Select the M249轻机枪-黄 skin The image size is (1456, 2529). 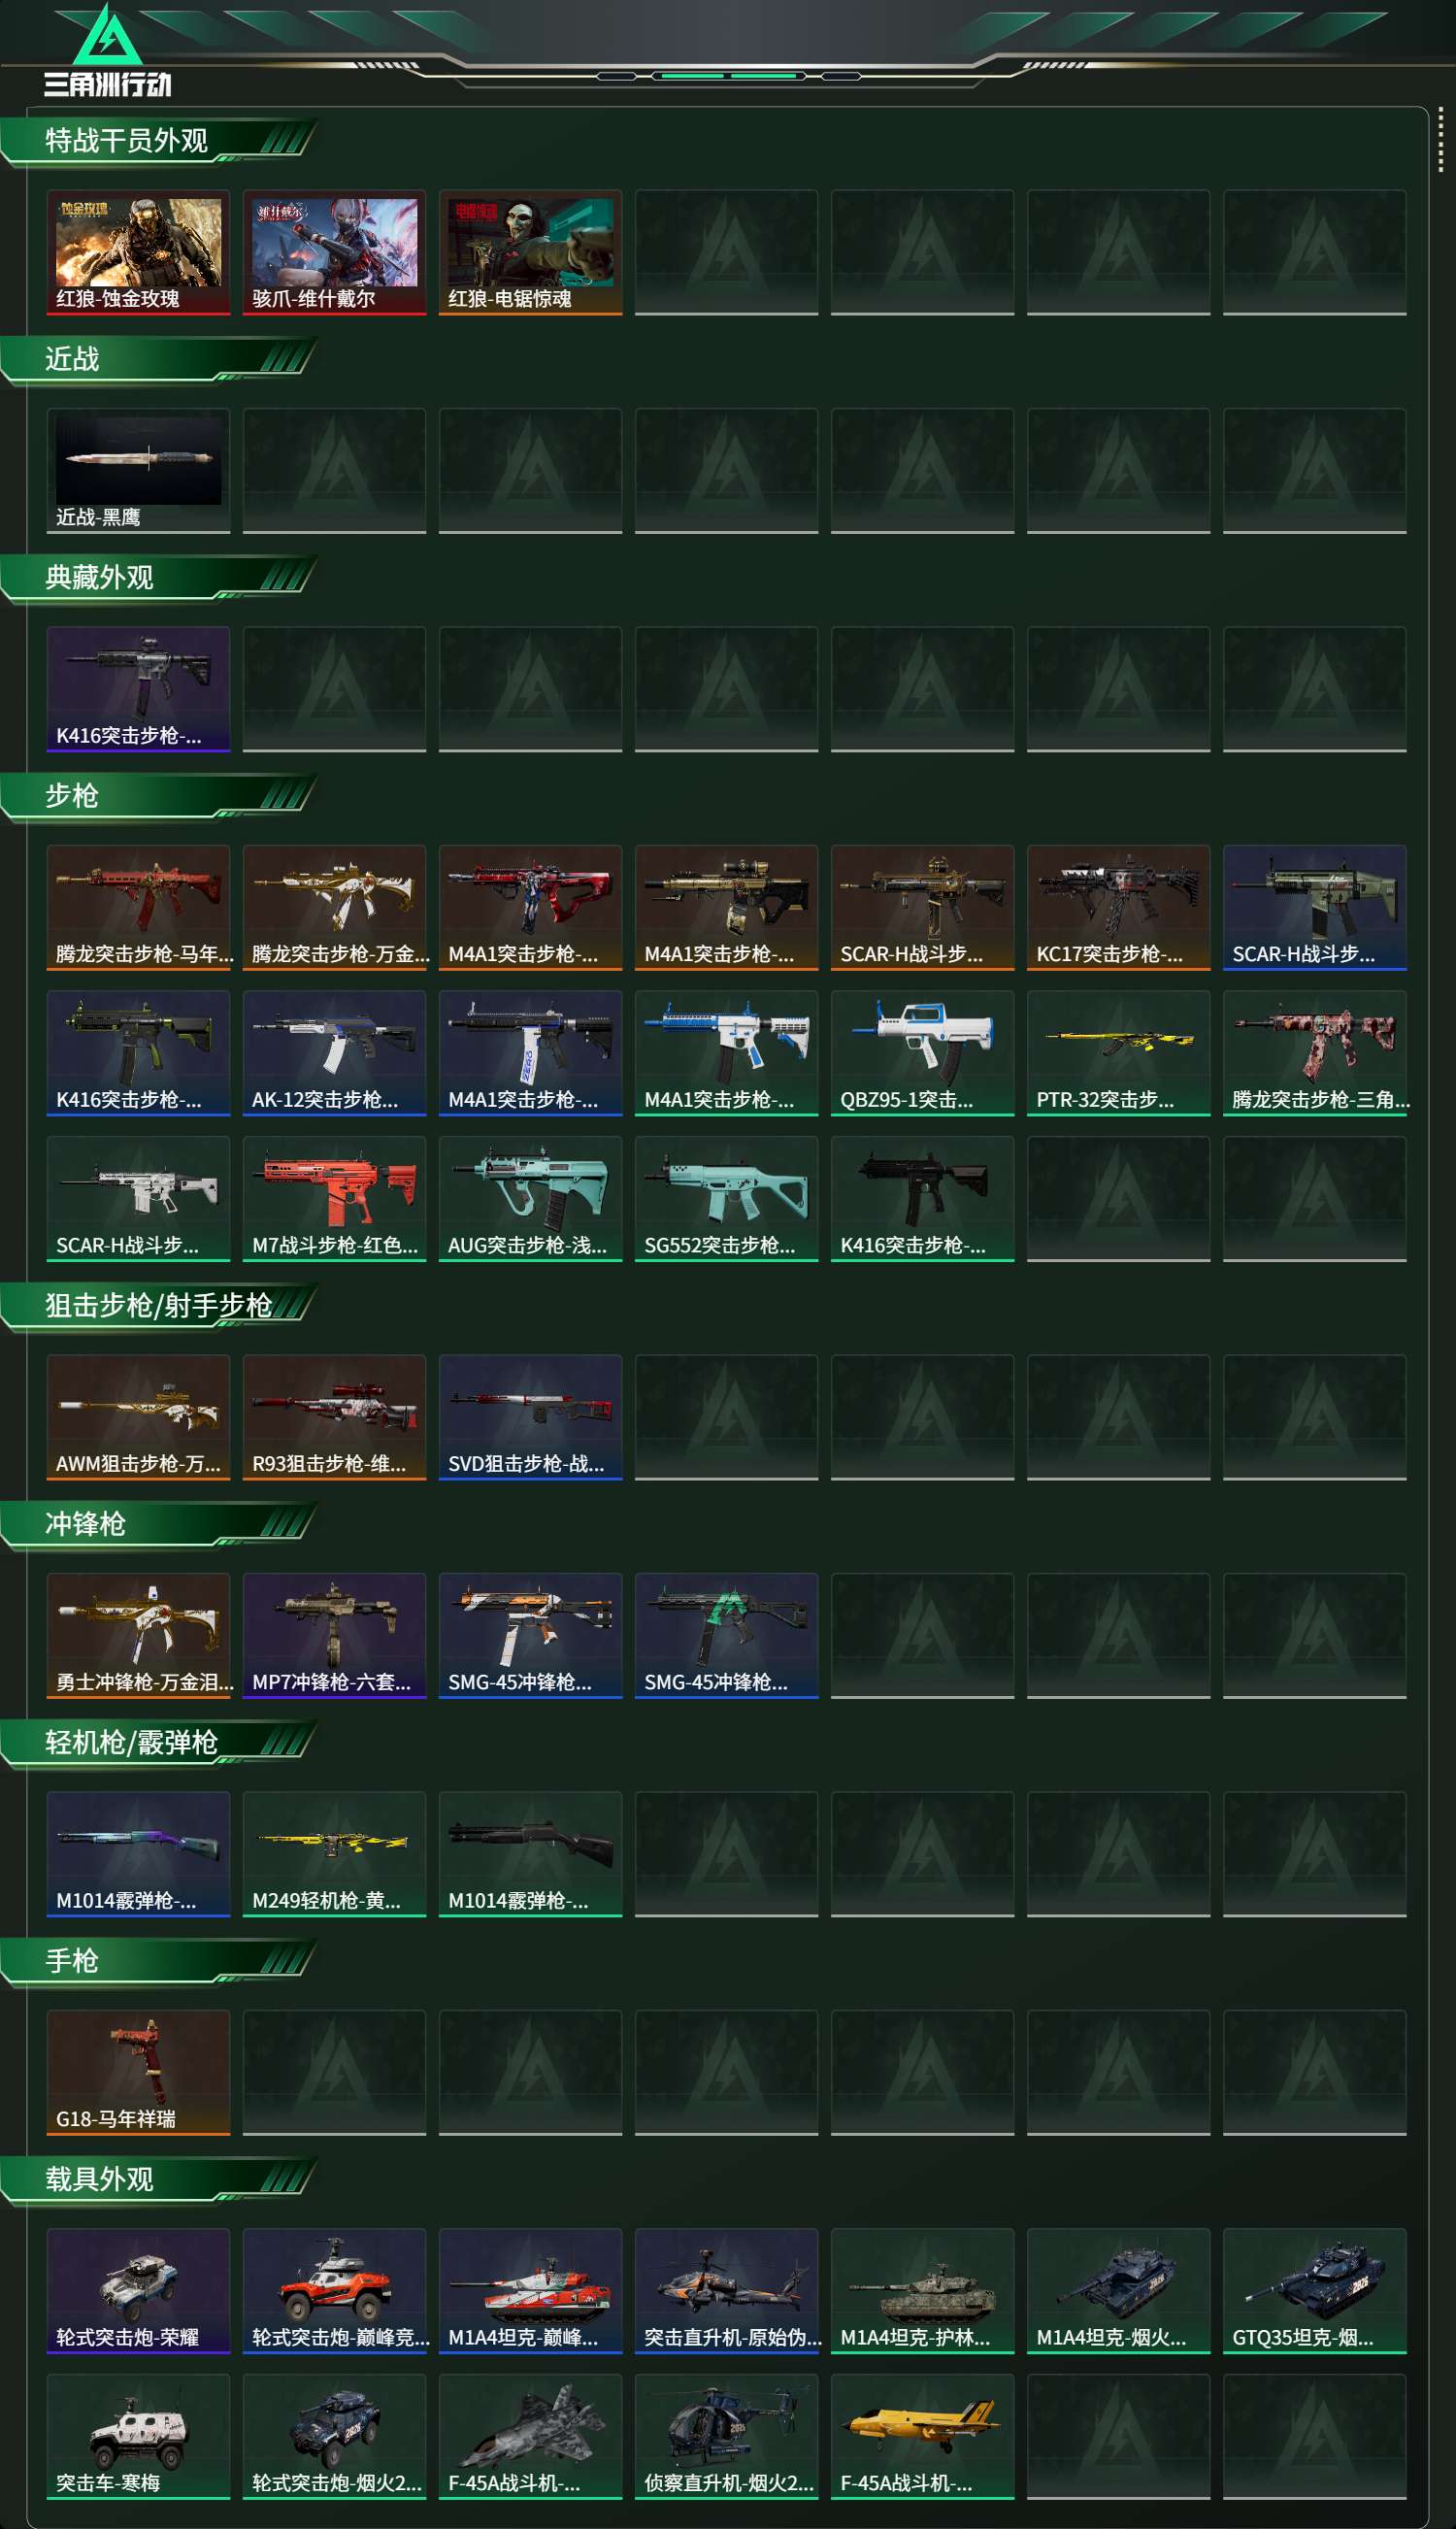pyautogui.click(x=334, y=1854)
